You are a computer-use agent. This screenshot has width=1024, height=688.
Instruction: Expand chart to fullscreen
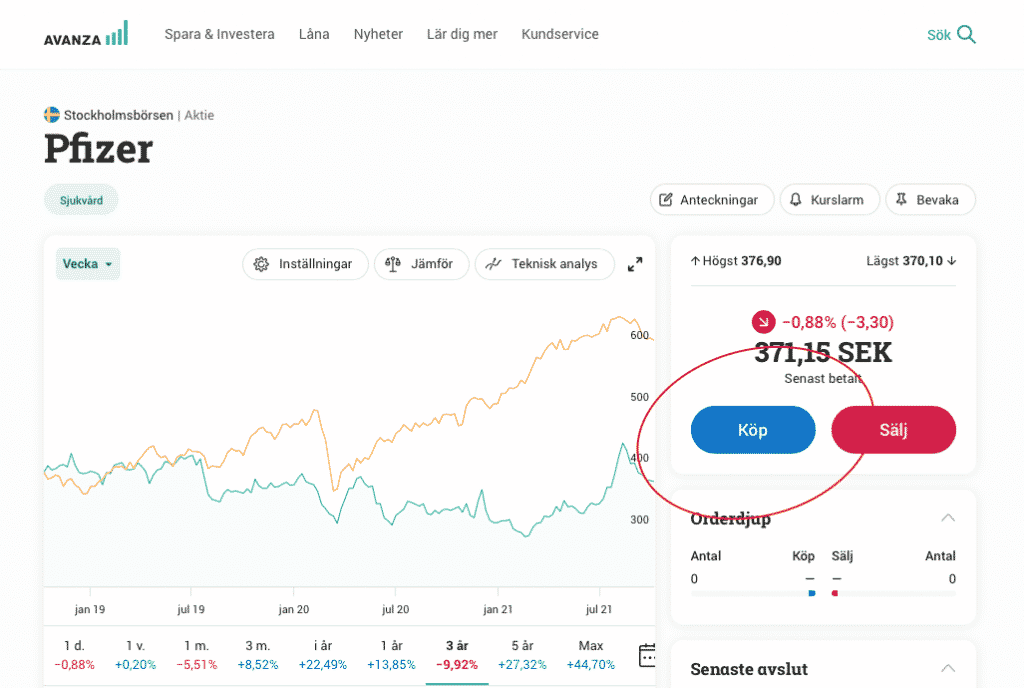635,264
